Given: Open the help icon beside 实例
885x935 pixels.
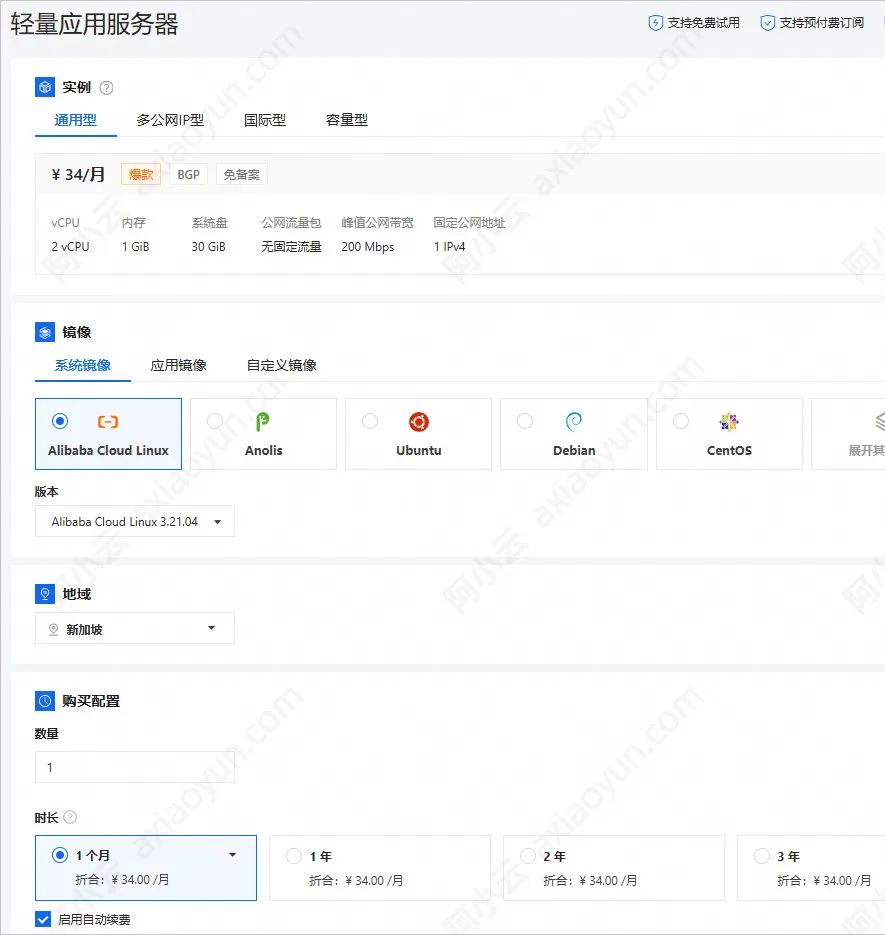Looking at the screenshot, I should point(106,88).
